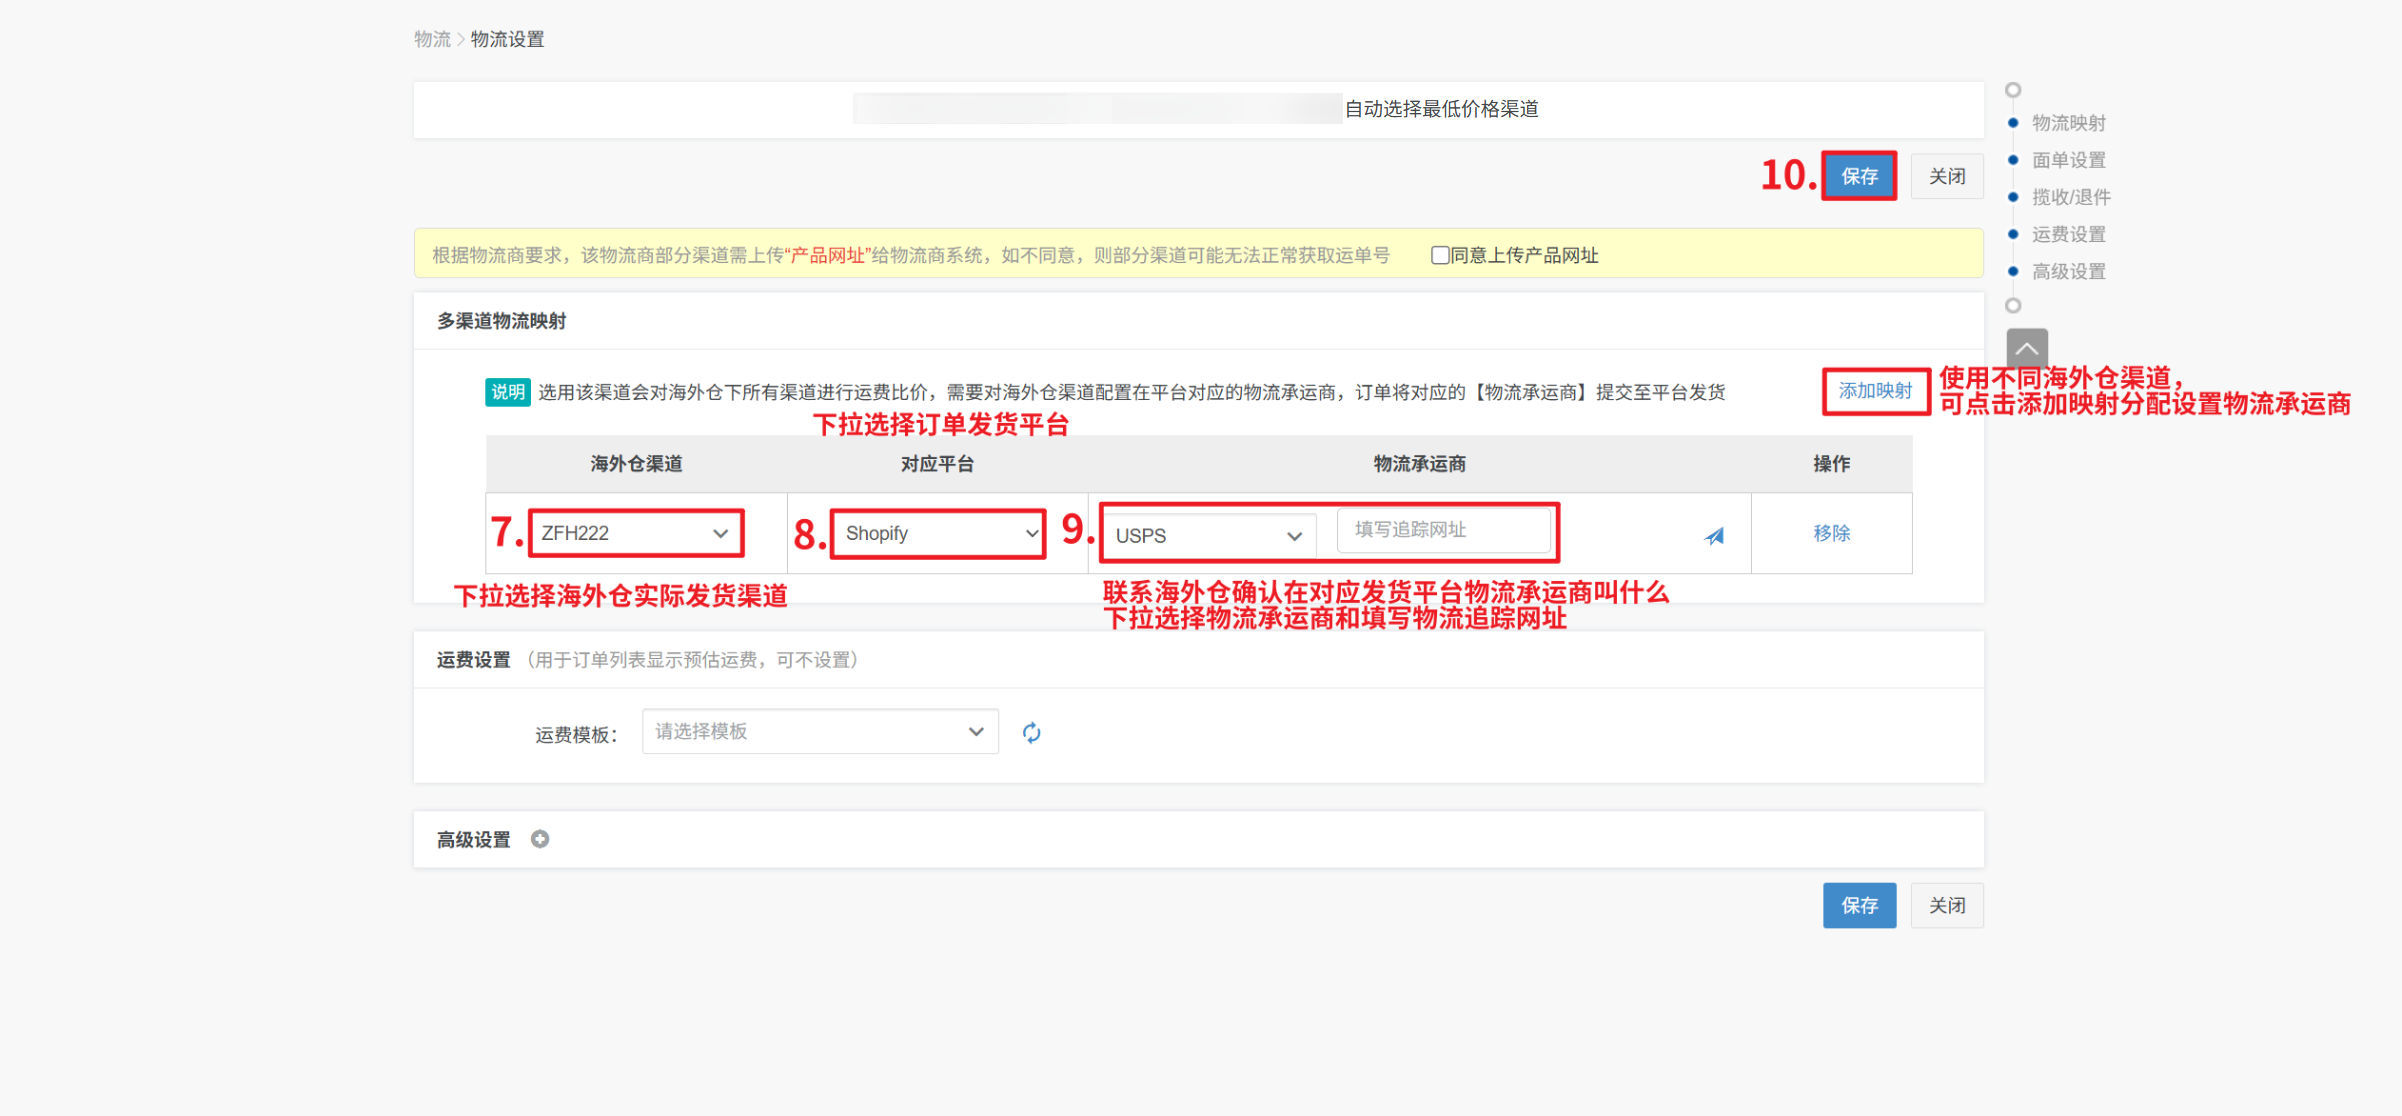Viewport: 2402px width, 1116px height.
Task: Jump to 面单设置 in side navigation
Action: pyautogui.click(x=2068, y=160)
